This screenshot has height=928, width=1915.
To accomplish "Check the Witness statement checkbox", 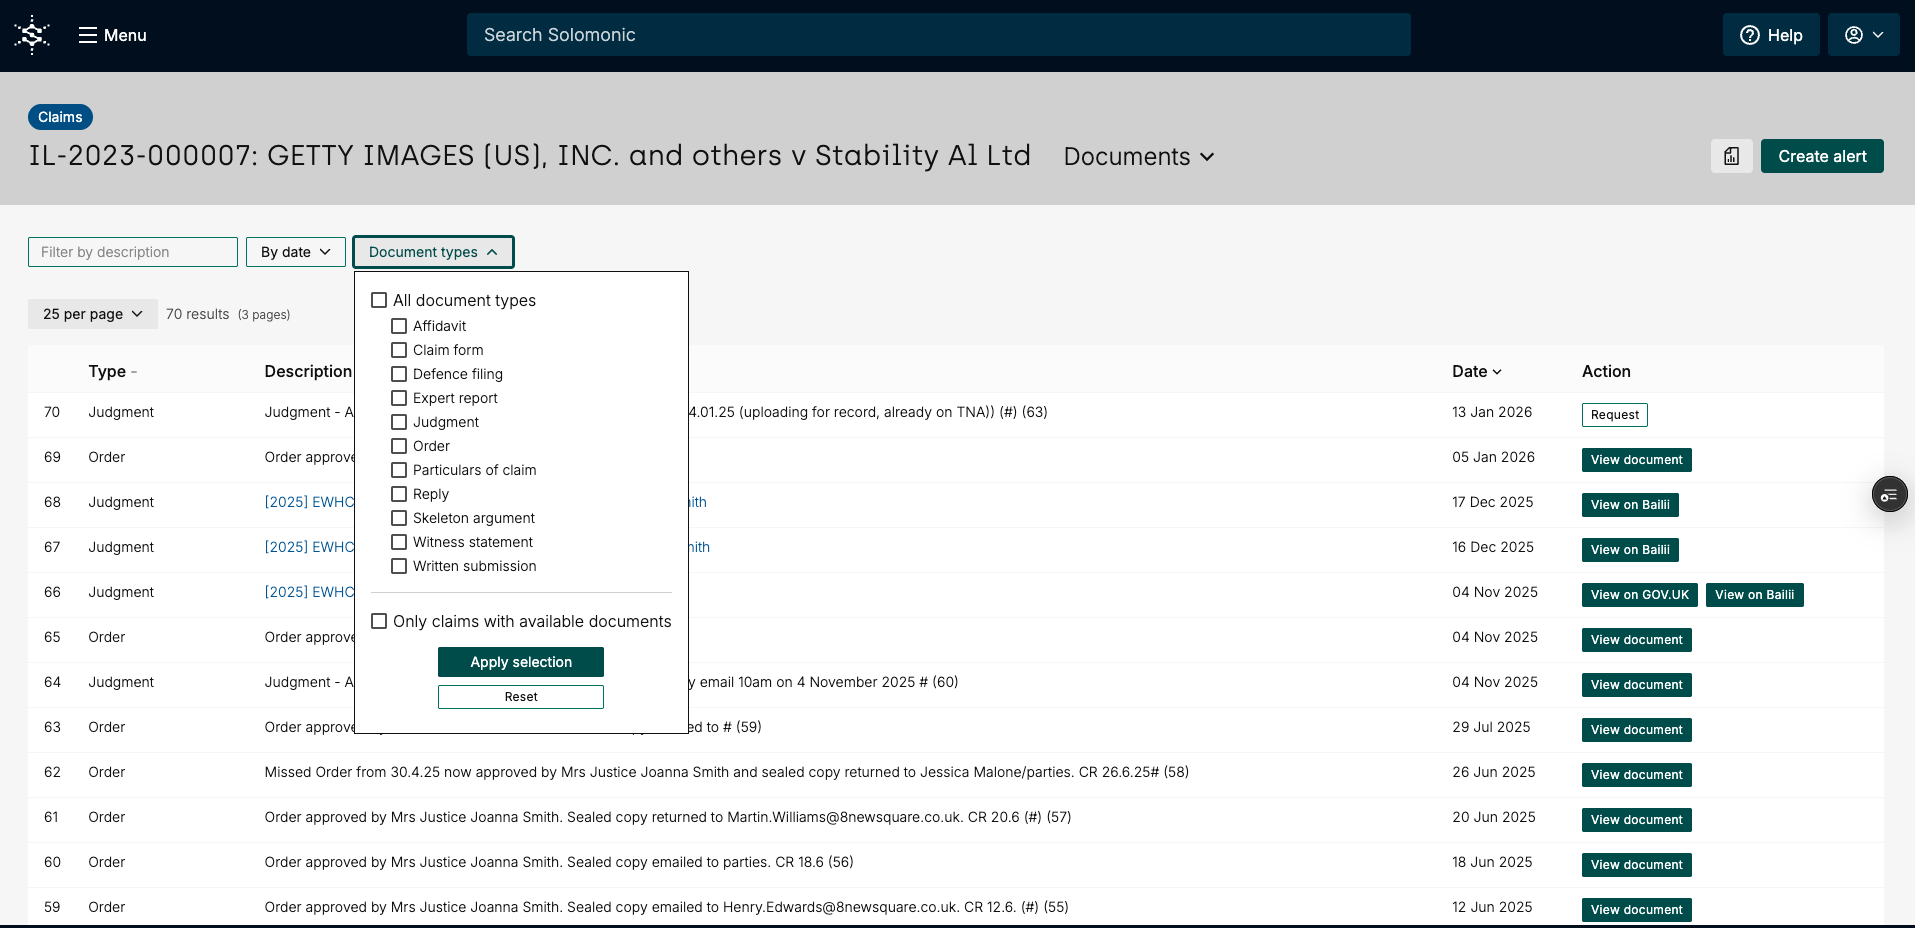I will (x=399, y=542).
